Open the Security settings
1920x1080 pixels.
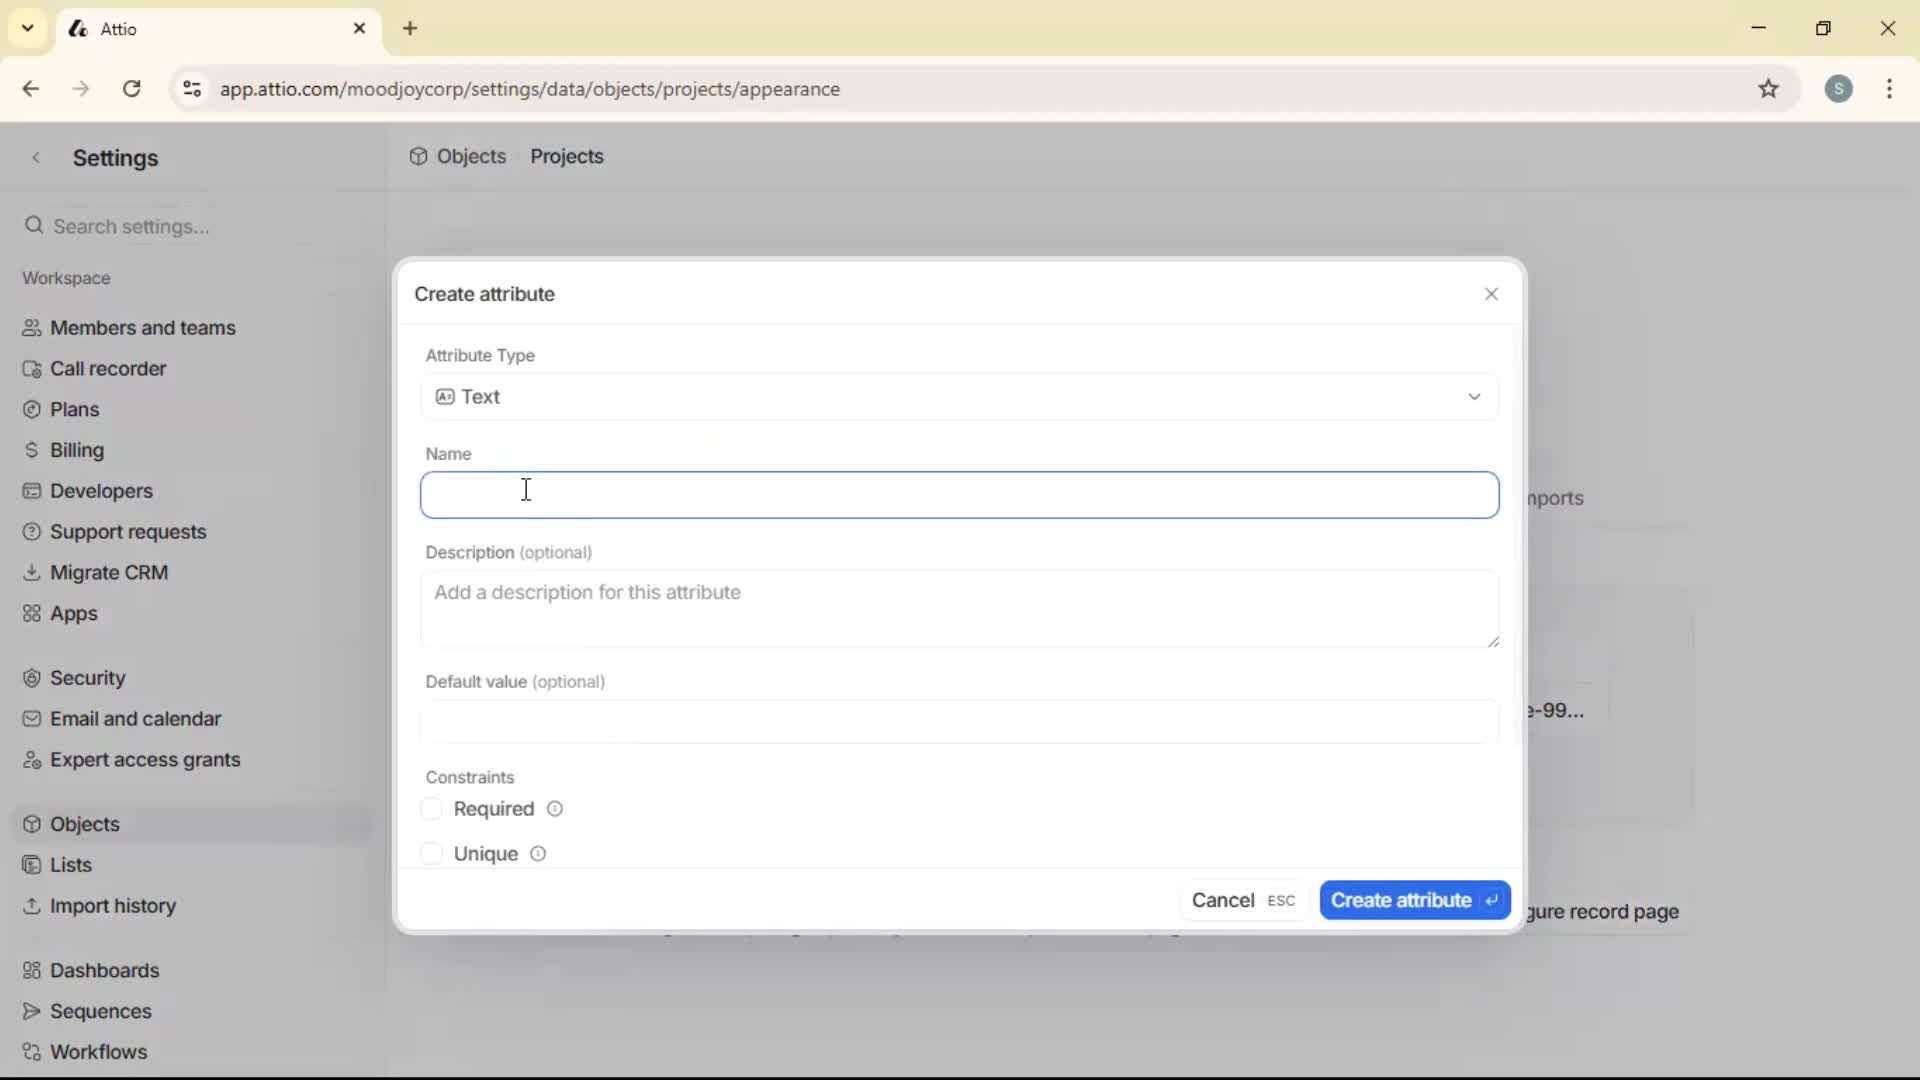tap(87, 677)
